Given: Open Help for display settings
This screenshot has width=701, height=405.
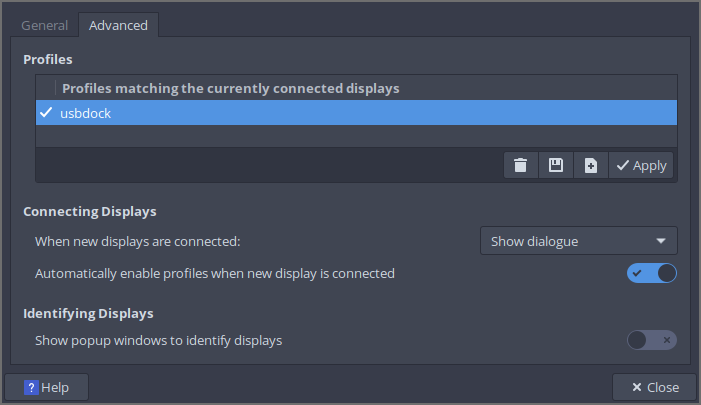Looking at the screenshot, I should point(47,387).
